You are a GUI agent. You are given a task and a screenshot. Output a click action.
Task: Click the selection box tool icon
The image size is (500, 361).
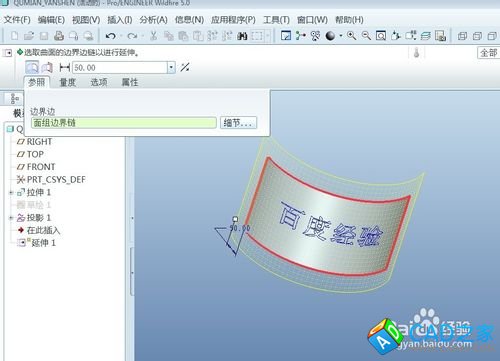coord(257,36)
